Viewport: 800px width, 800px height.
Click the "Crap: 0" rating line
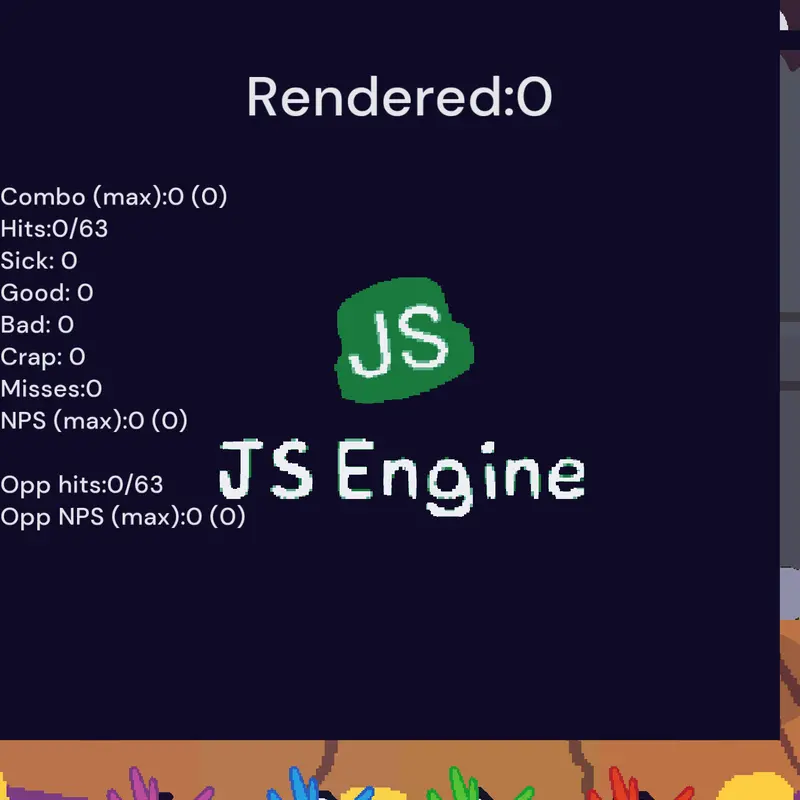42,357
